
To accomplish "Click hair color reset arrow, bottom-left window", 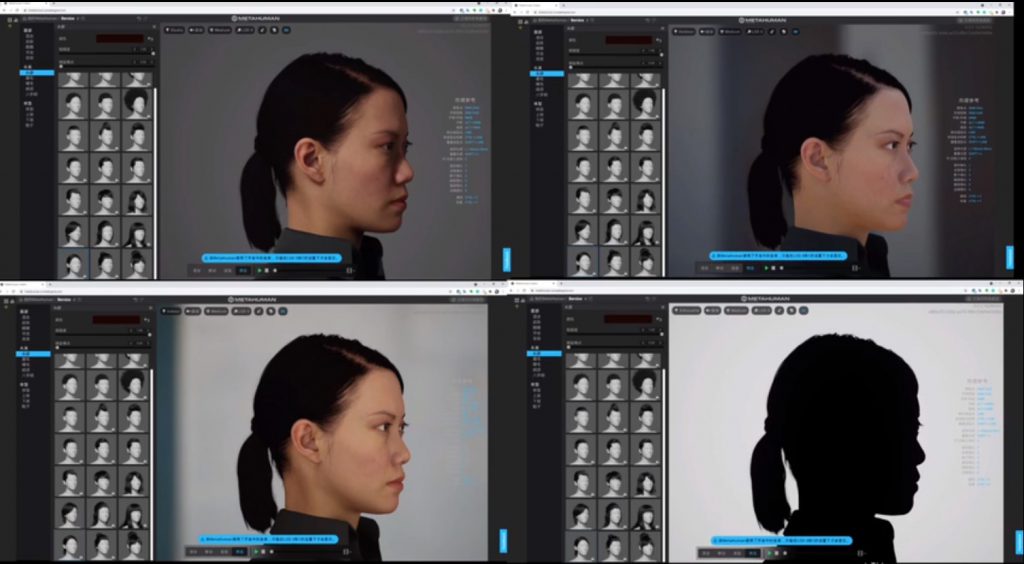I will pos(146,320).
